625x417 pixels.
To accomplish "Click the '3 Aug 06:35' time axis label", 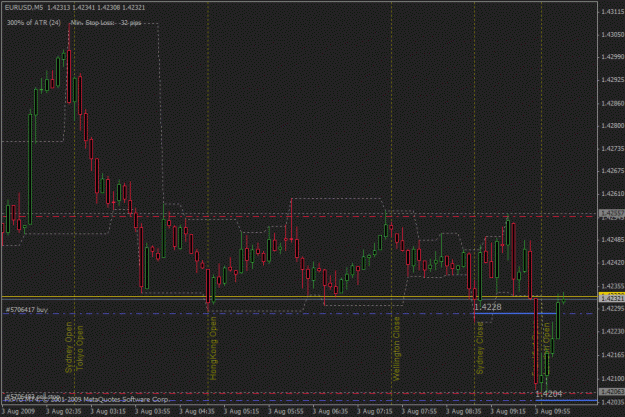I will (x=330, y=411).
